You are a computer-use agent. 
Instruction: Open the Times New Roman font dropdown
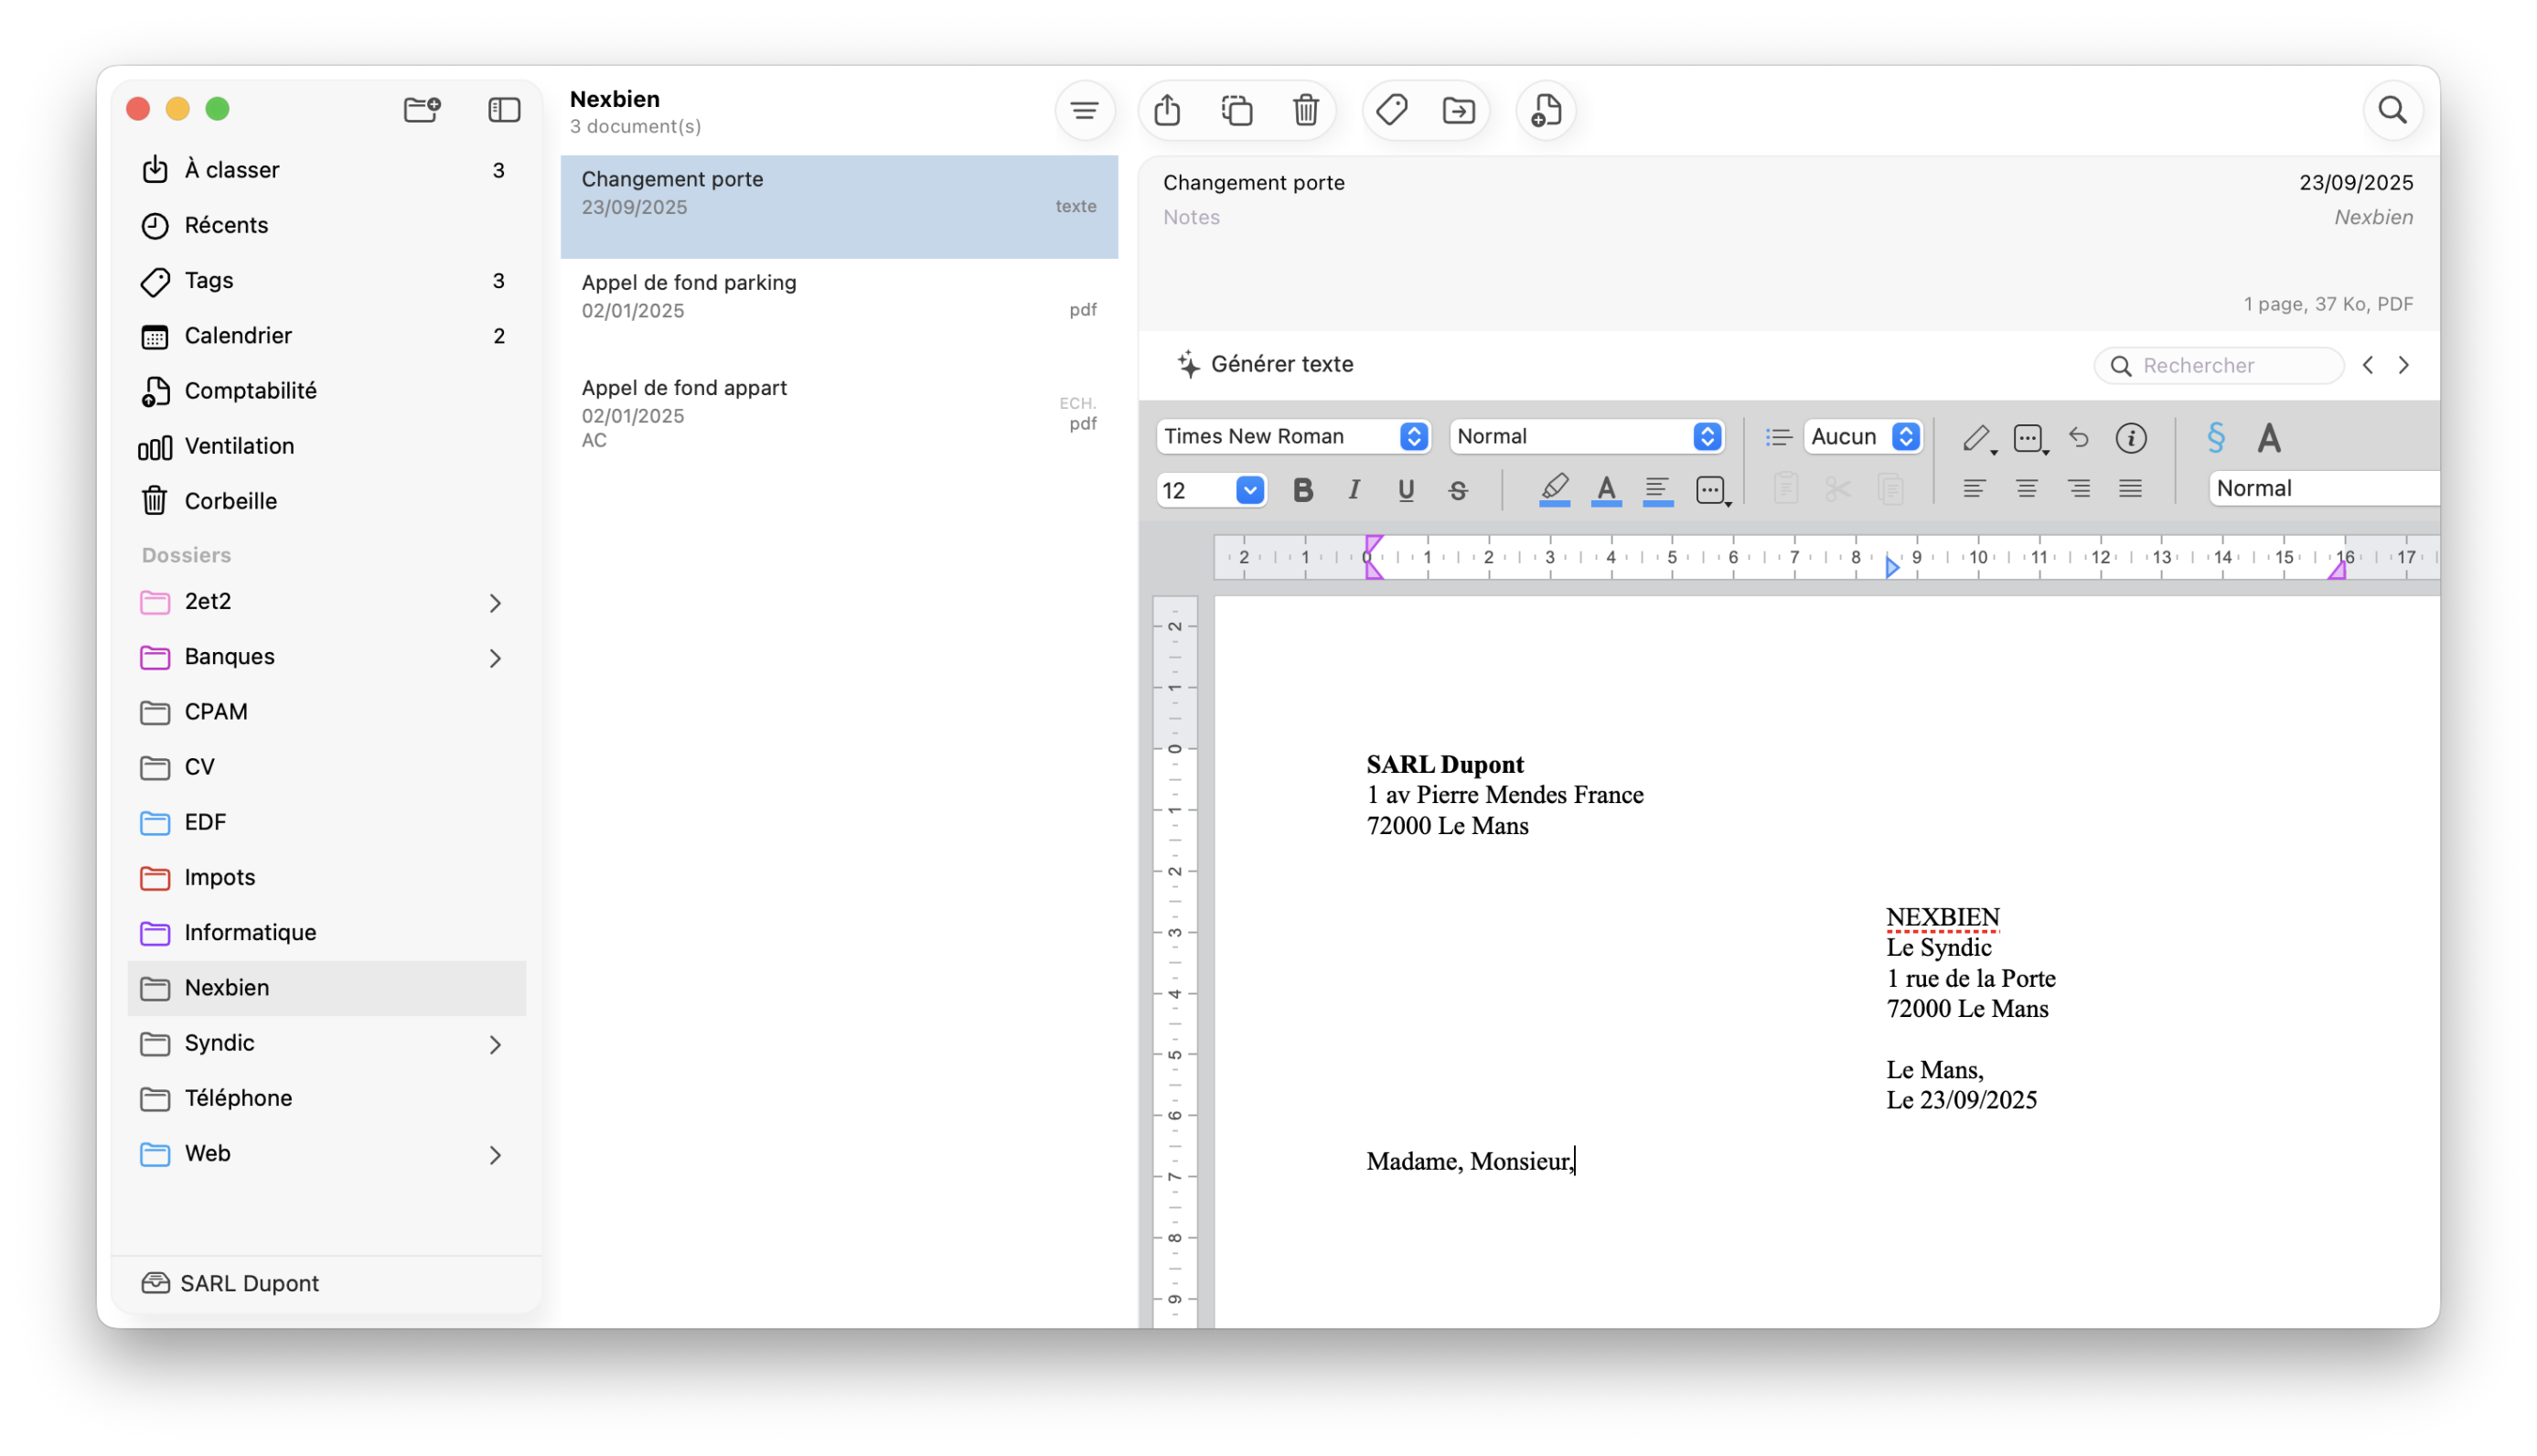1292,436
